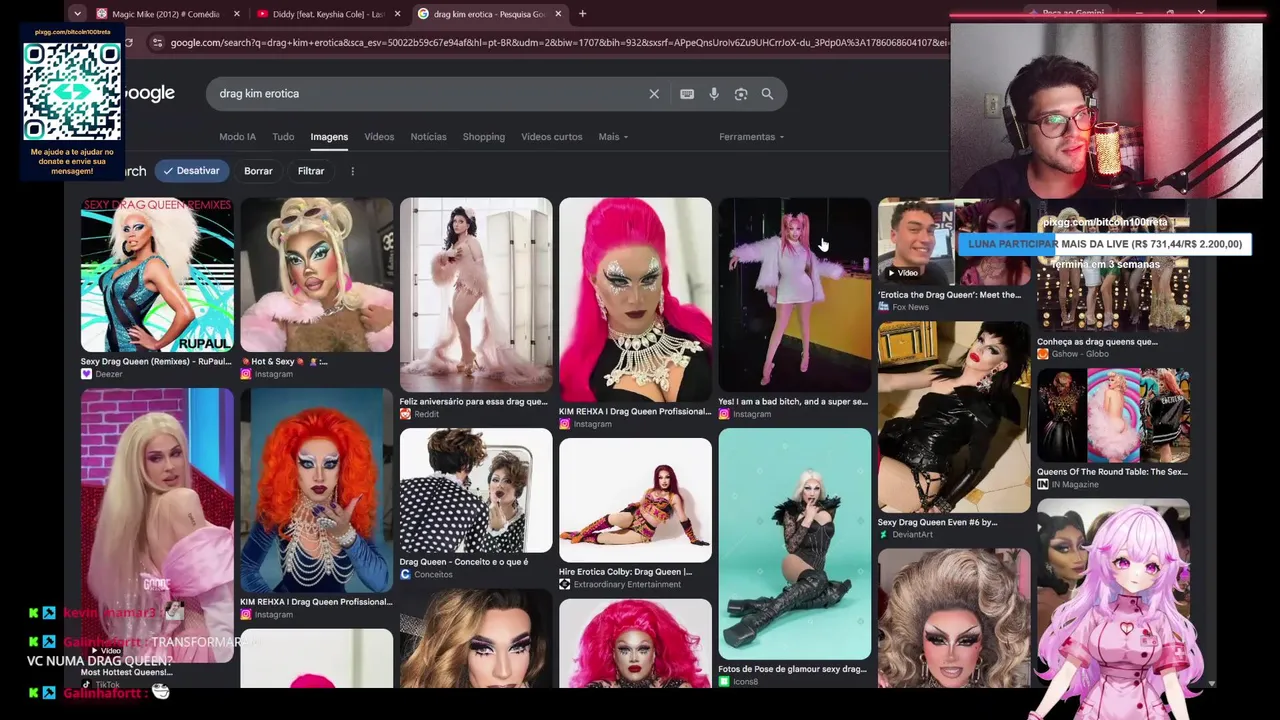Open the RuPaul Sexy Drag Queen Remixes thumbnail
Screen dimensions: 1280x720
click(x=157, y=275)
